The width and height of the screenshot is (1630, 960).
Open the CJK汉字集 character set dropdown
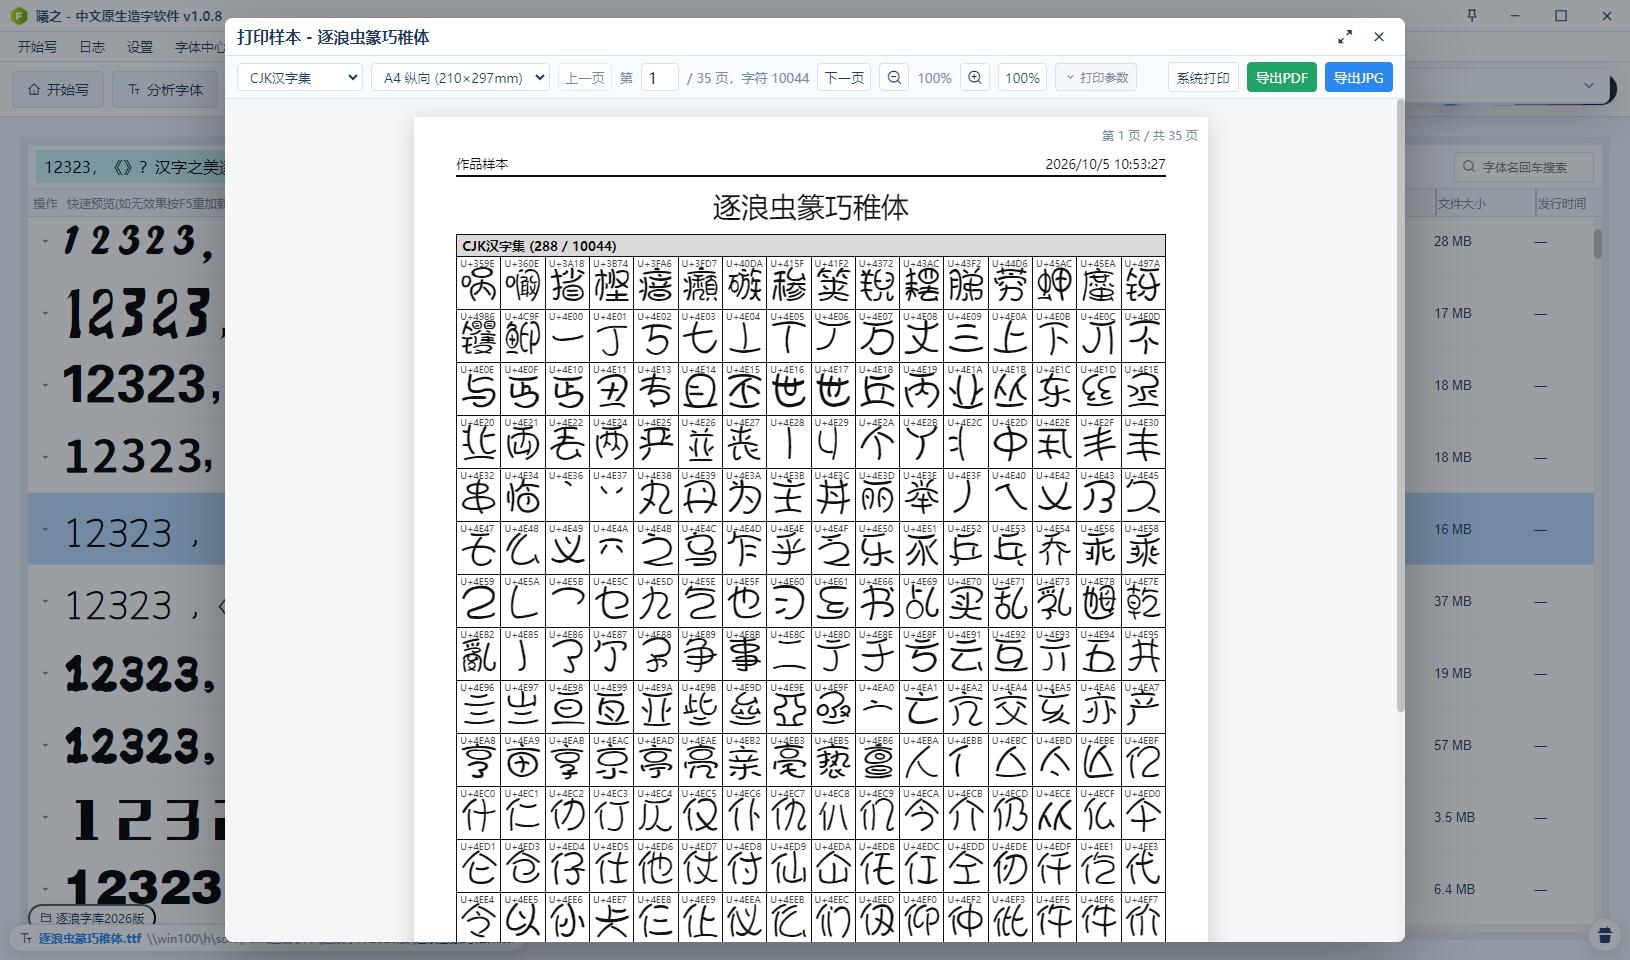point(300,77)
